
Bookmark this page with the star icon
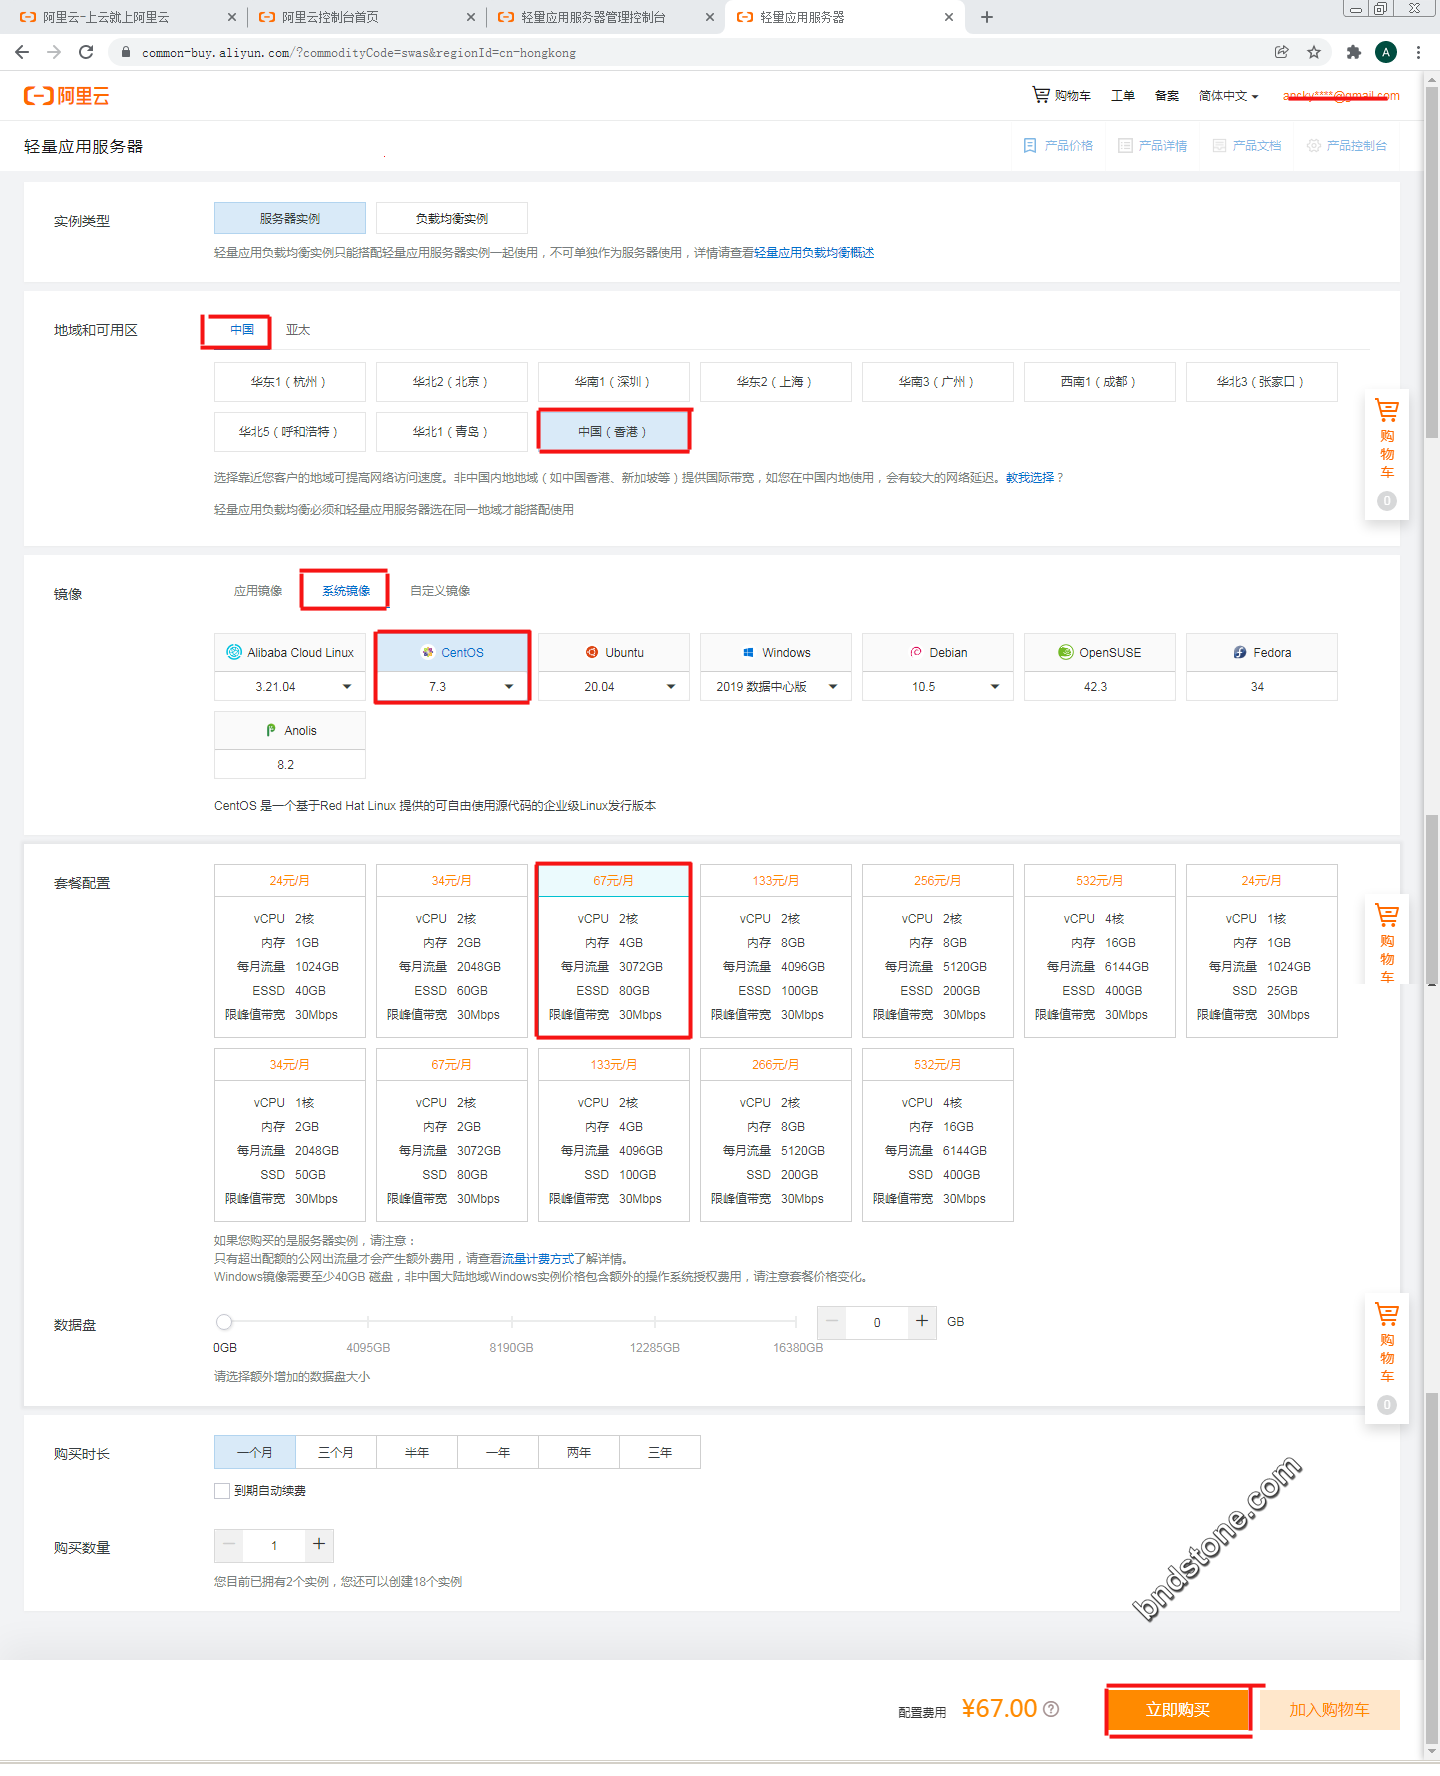[x=1314, y=52]
